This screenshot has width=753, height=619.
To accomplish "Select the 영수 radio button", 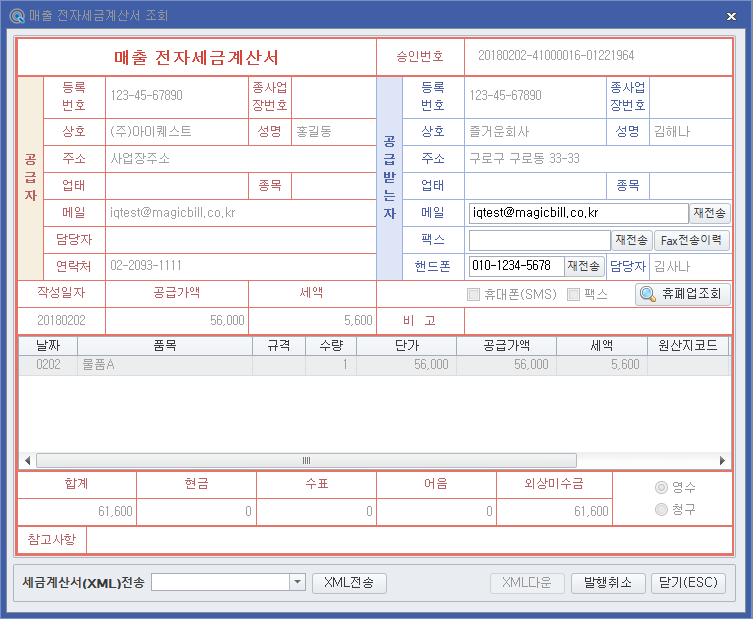I will 661,487.
